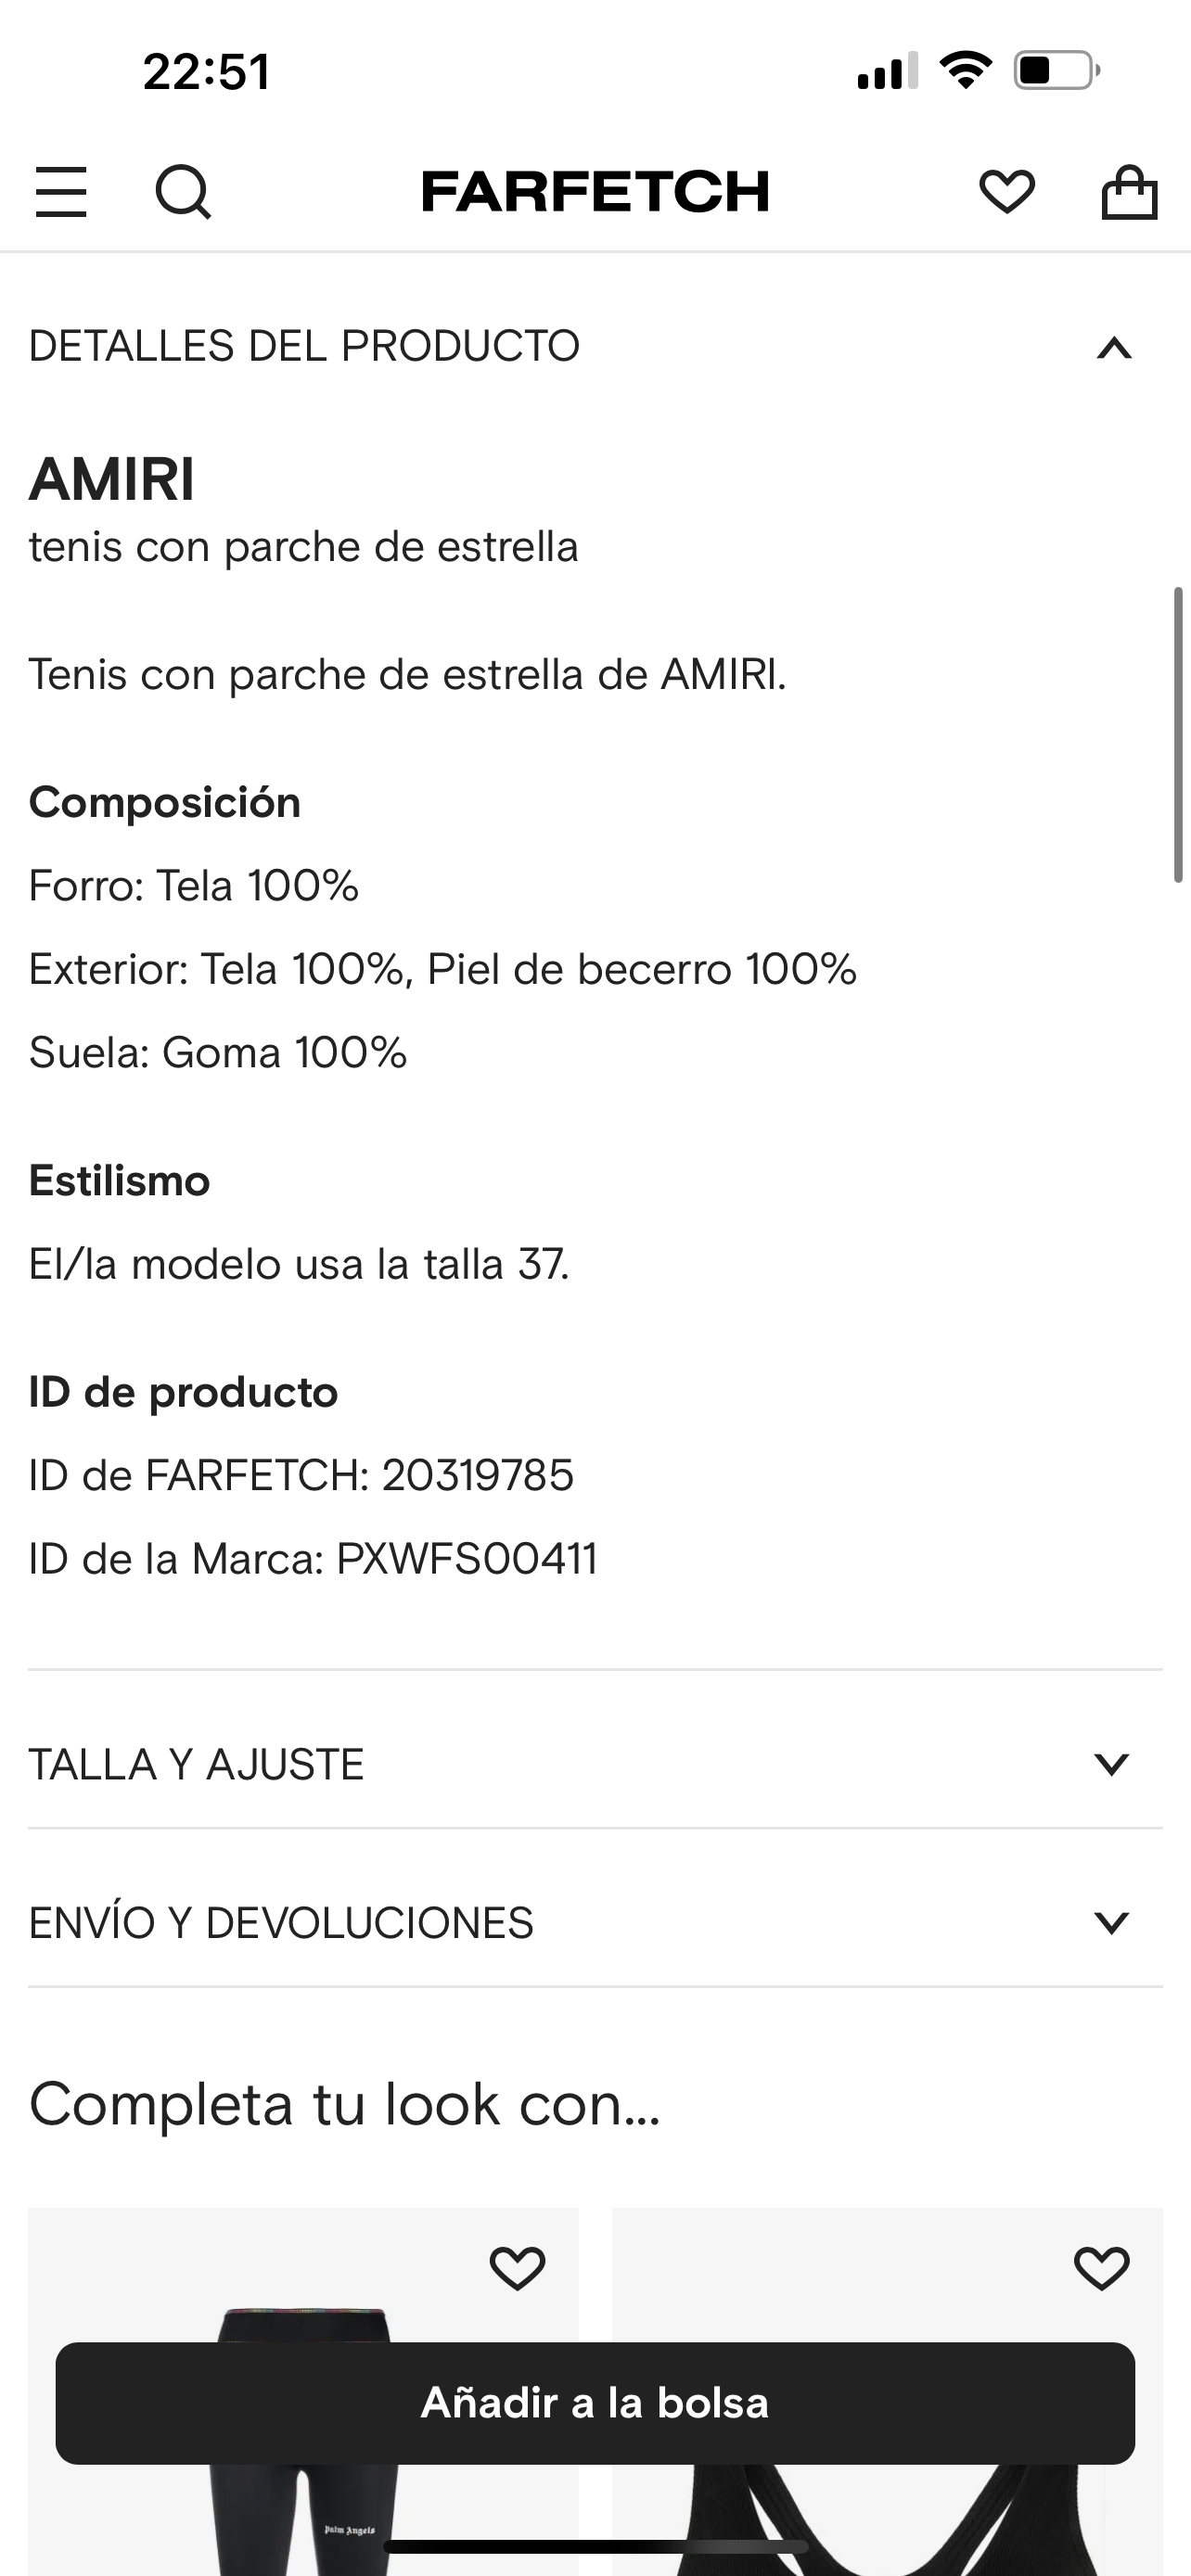The height and width of the screenshot is (2576, 1191).
Task: Open the shopping bag icon
Action: pyautogui.click(x=1129, y=191)
